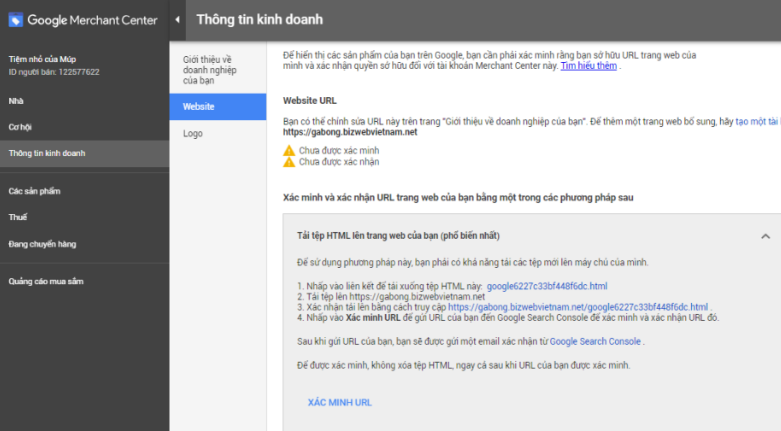Open Nhà in the left sidebar
The width and height of the screenshot is (781, 431).
tap(16, 101)
